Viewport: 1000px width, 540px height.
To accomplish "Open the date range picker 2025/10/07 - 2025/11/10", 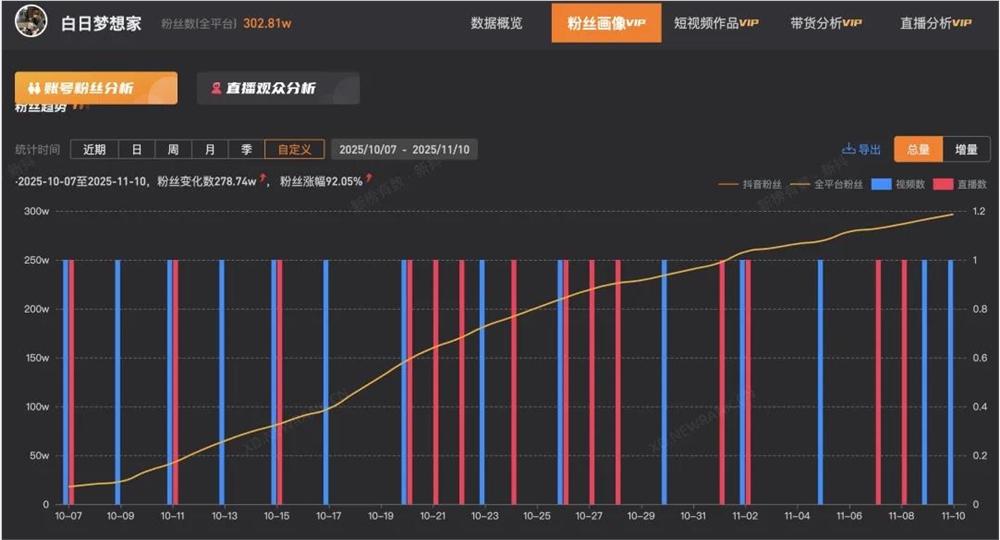I will [404, 149].
